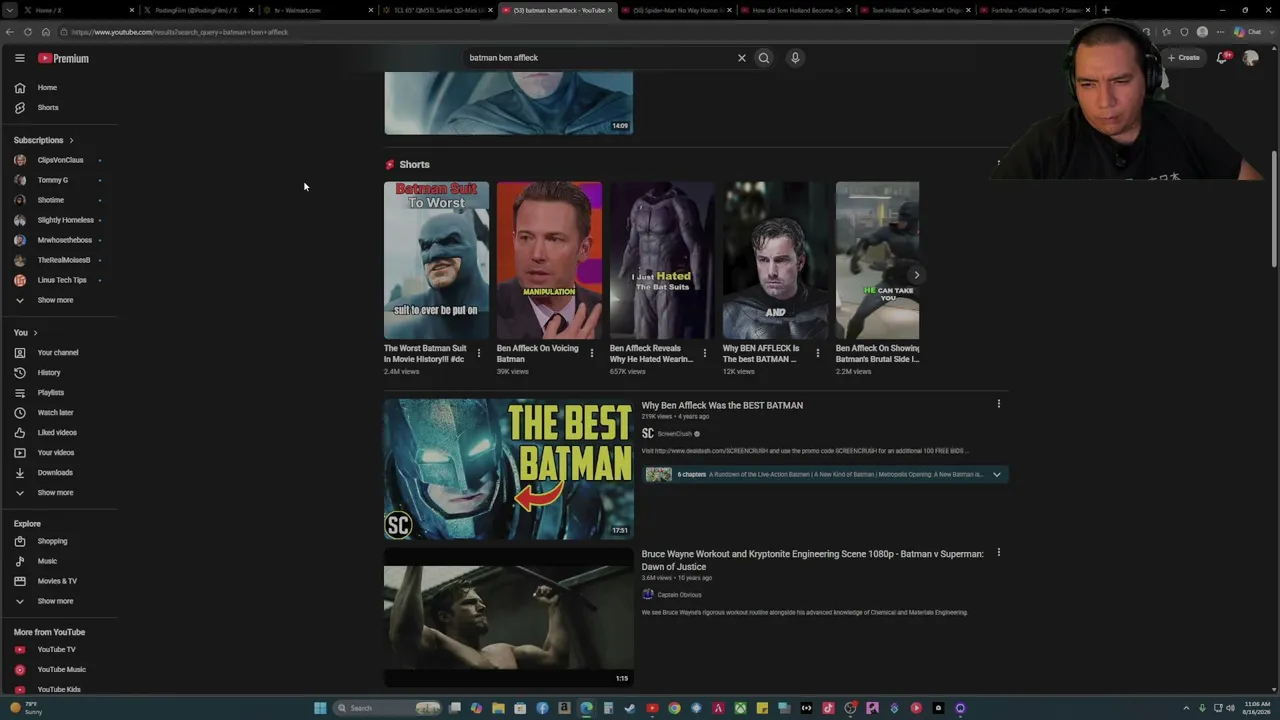Open the Subscriptions section header
The height and width of the screenshot is (720, 1280).
coord(43,140)
